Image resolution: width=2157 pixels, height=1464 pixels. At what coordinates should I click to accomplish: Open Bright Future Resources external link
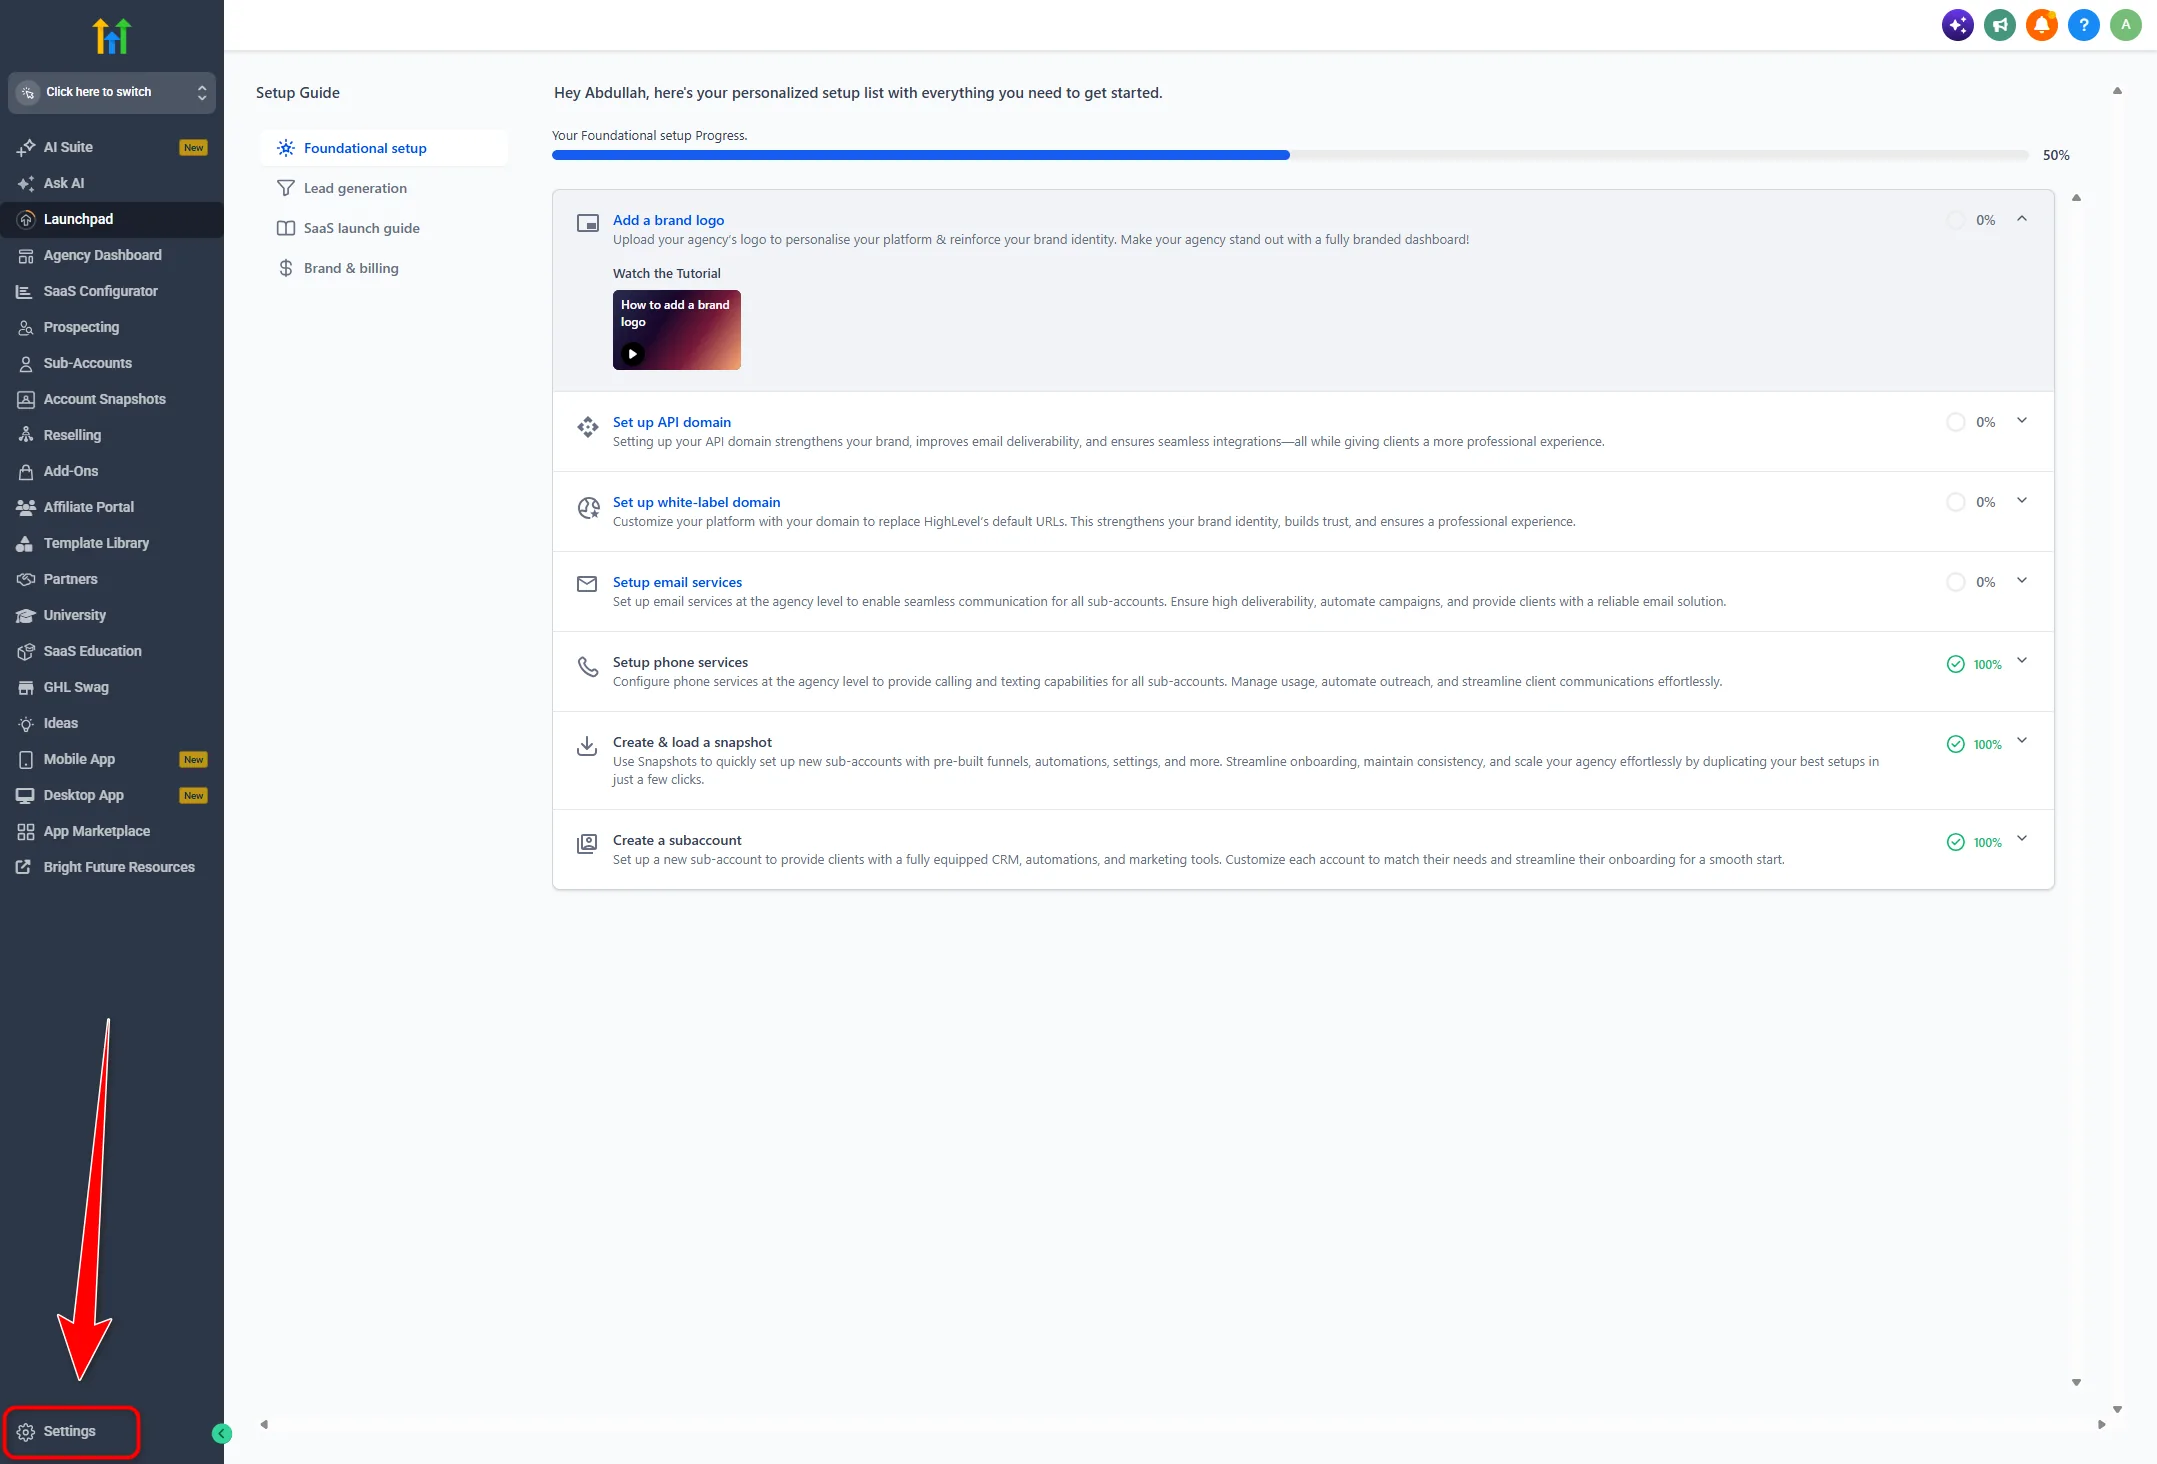pyautogui.click(x=112, y=867)
